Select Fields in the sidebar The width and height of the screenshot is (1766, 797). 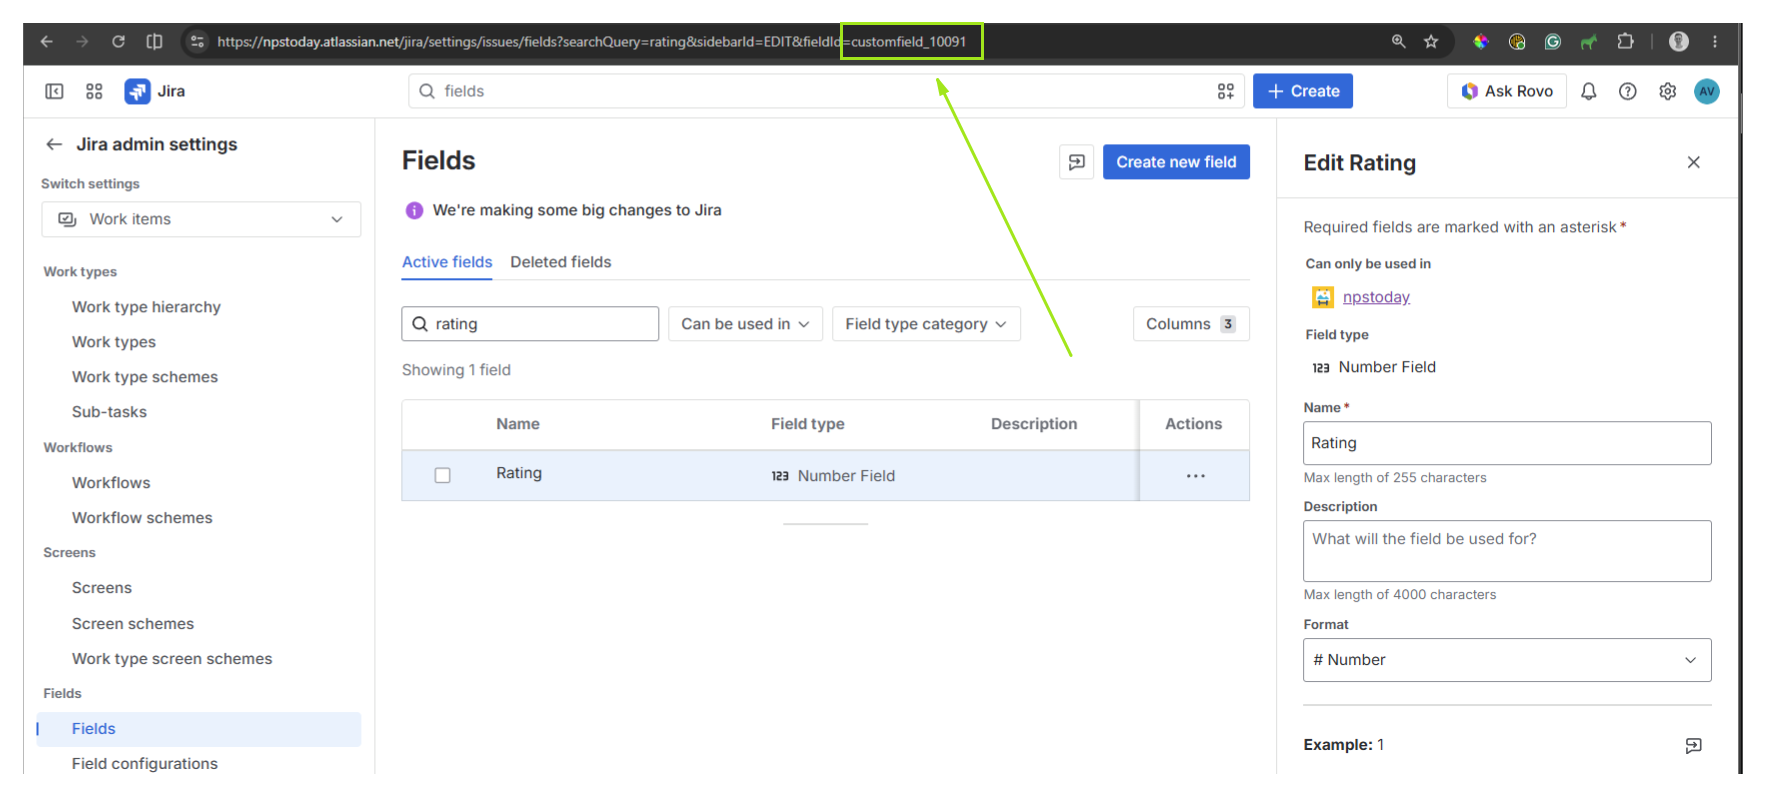pos(199,729)
